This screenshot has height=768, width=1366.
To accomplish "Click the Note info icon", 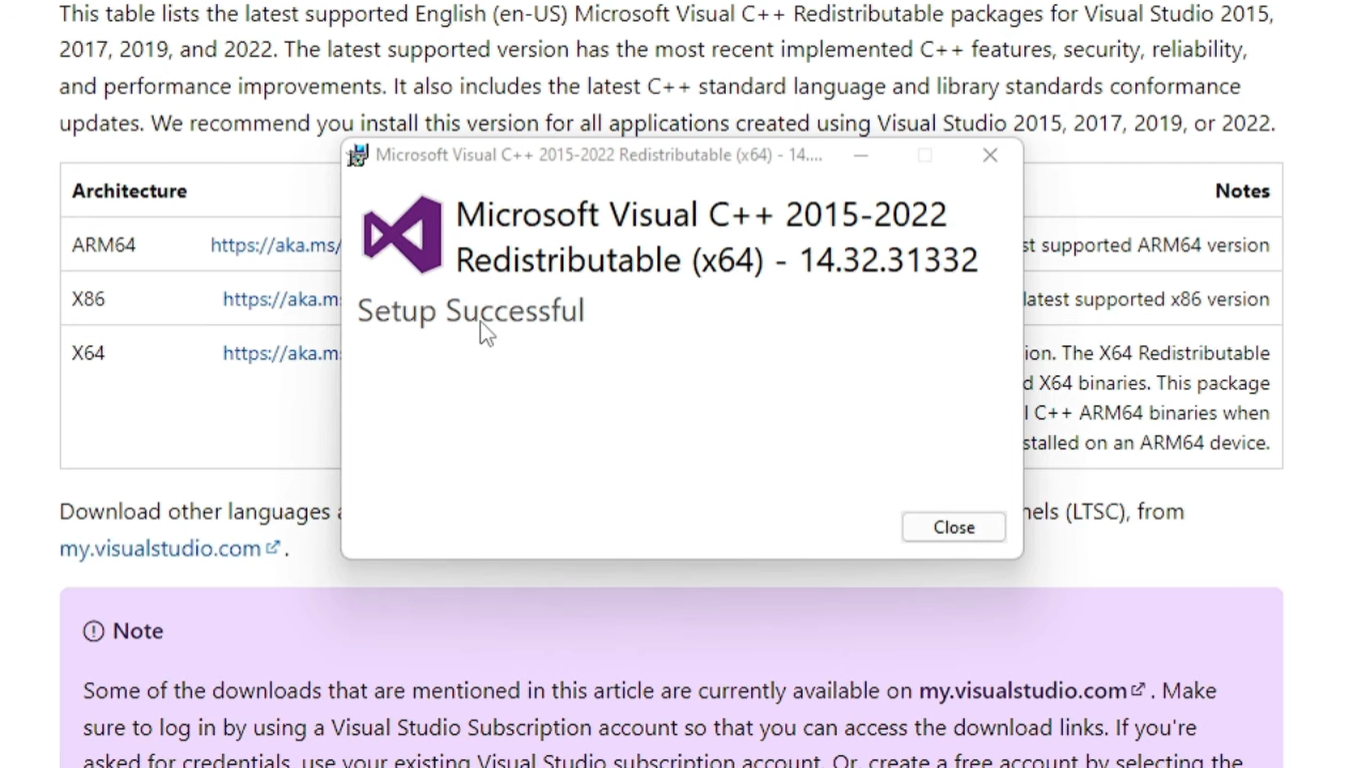I will [x=93, y=631].
